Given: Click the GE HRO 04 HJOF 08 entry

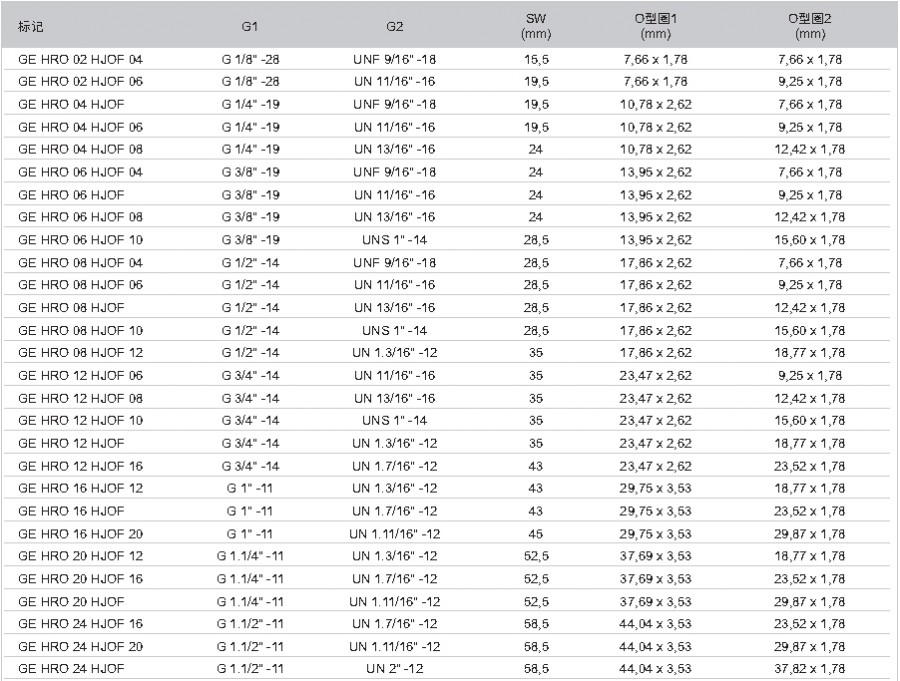Looking at the screenshot, I should pyautogui.click(x=80, y=149).
